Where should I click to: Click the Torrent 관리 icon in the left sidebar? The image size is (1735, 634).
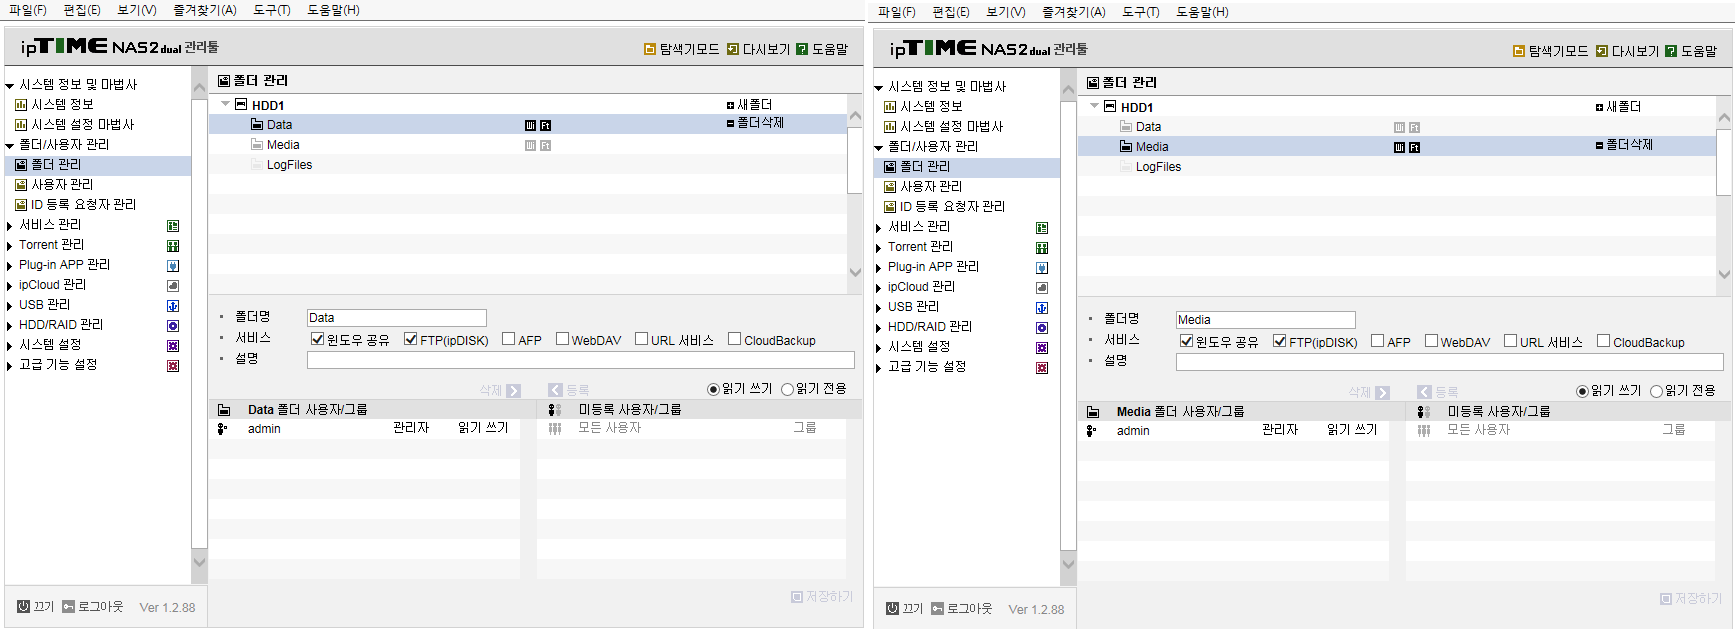[173, 246]
